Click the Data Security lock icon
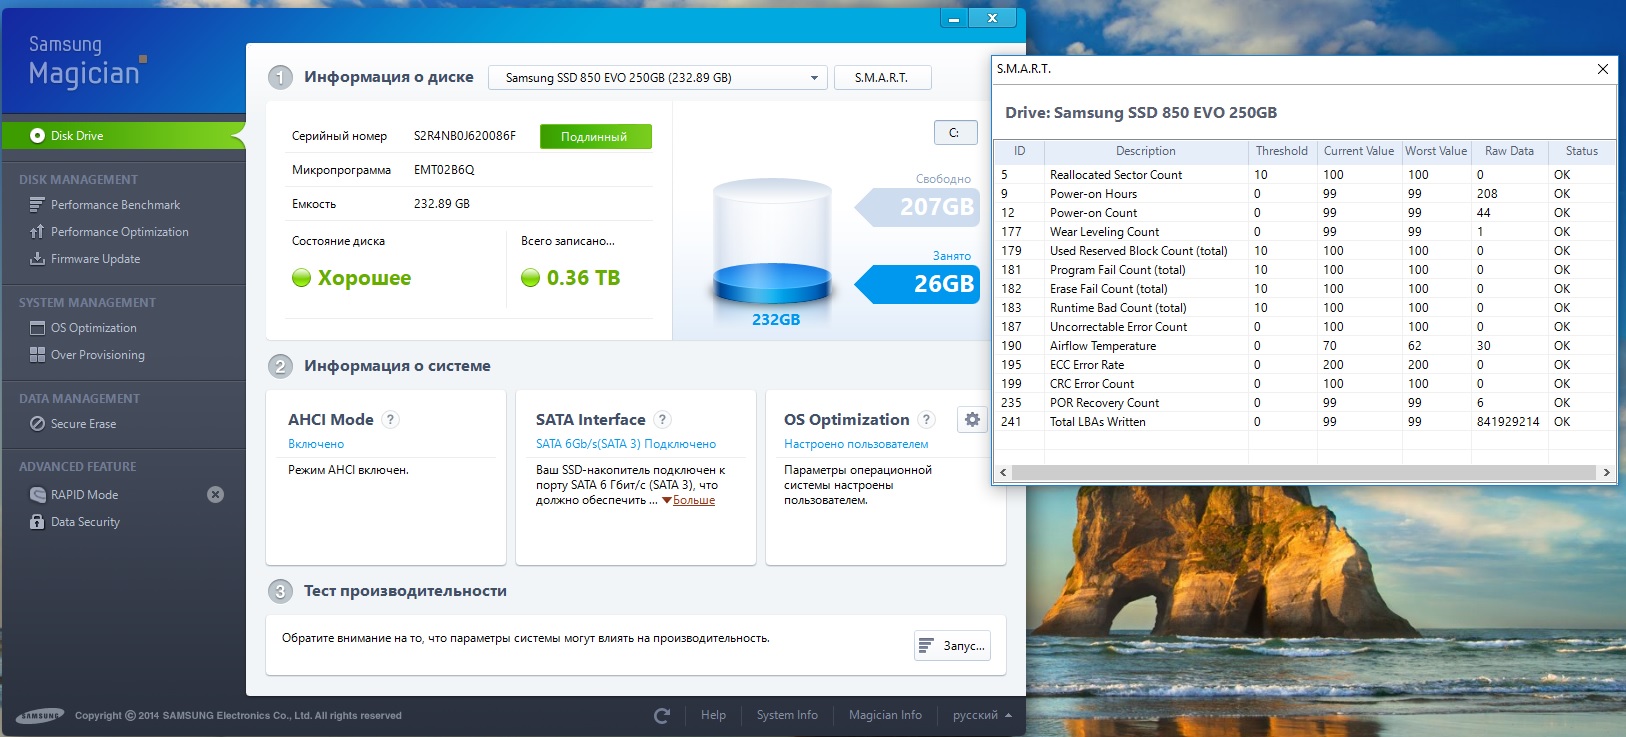The image size is (1626, 737). (x=37, y=522)
